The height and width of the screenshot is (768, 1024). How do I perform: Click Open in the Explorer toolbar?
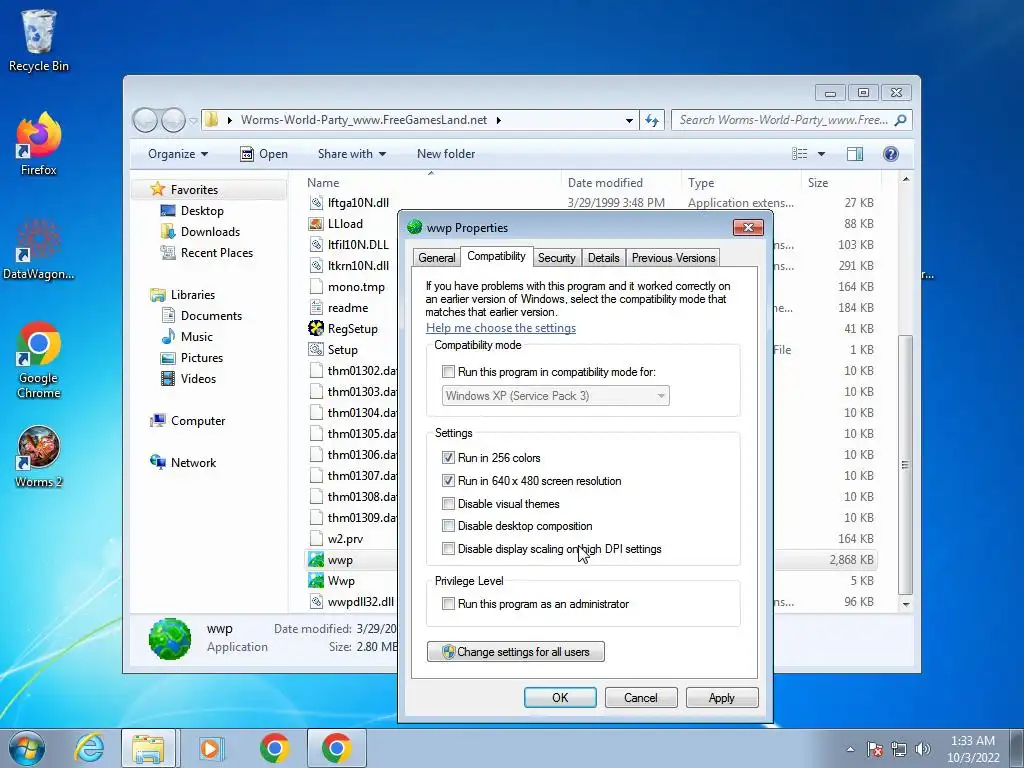tap(264, 154)
